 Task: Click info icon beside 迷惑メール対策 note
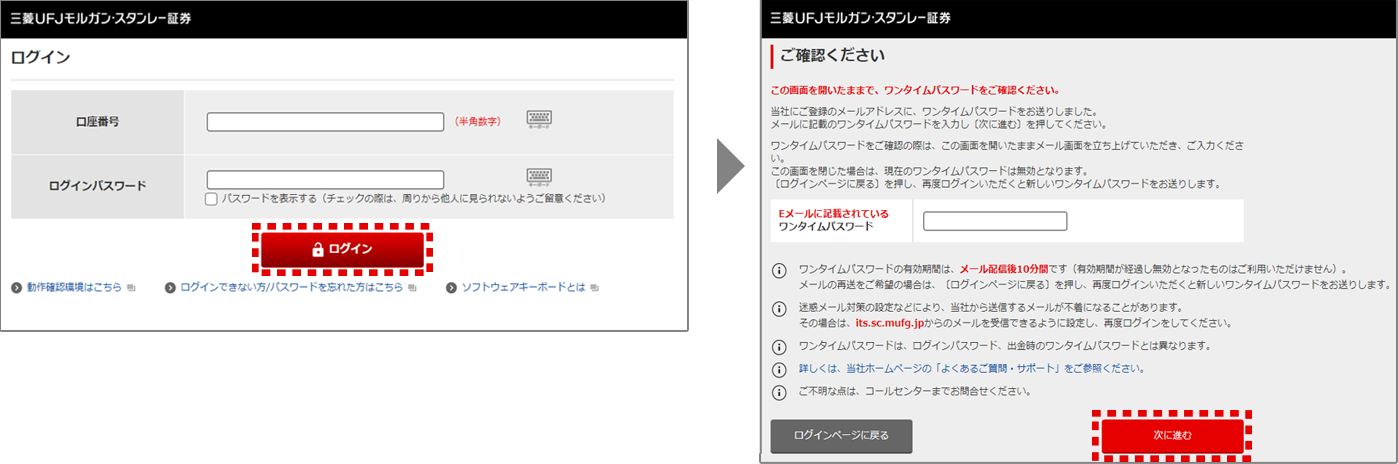click(780, 308)
